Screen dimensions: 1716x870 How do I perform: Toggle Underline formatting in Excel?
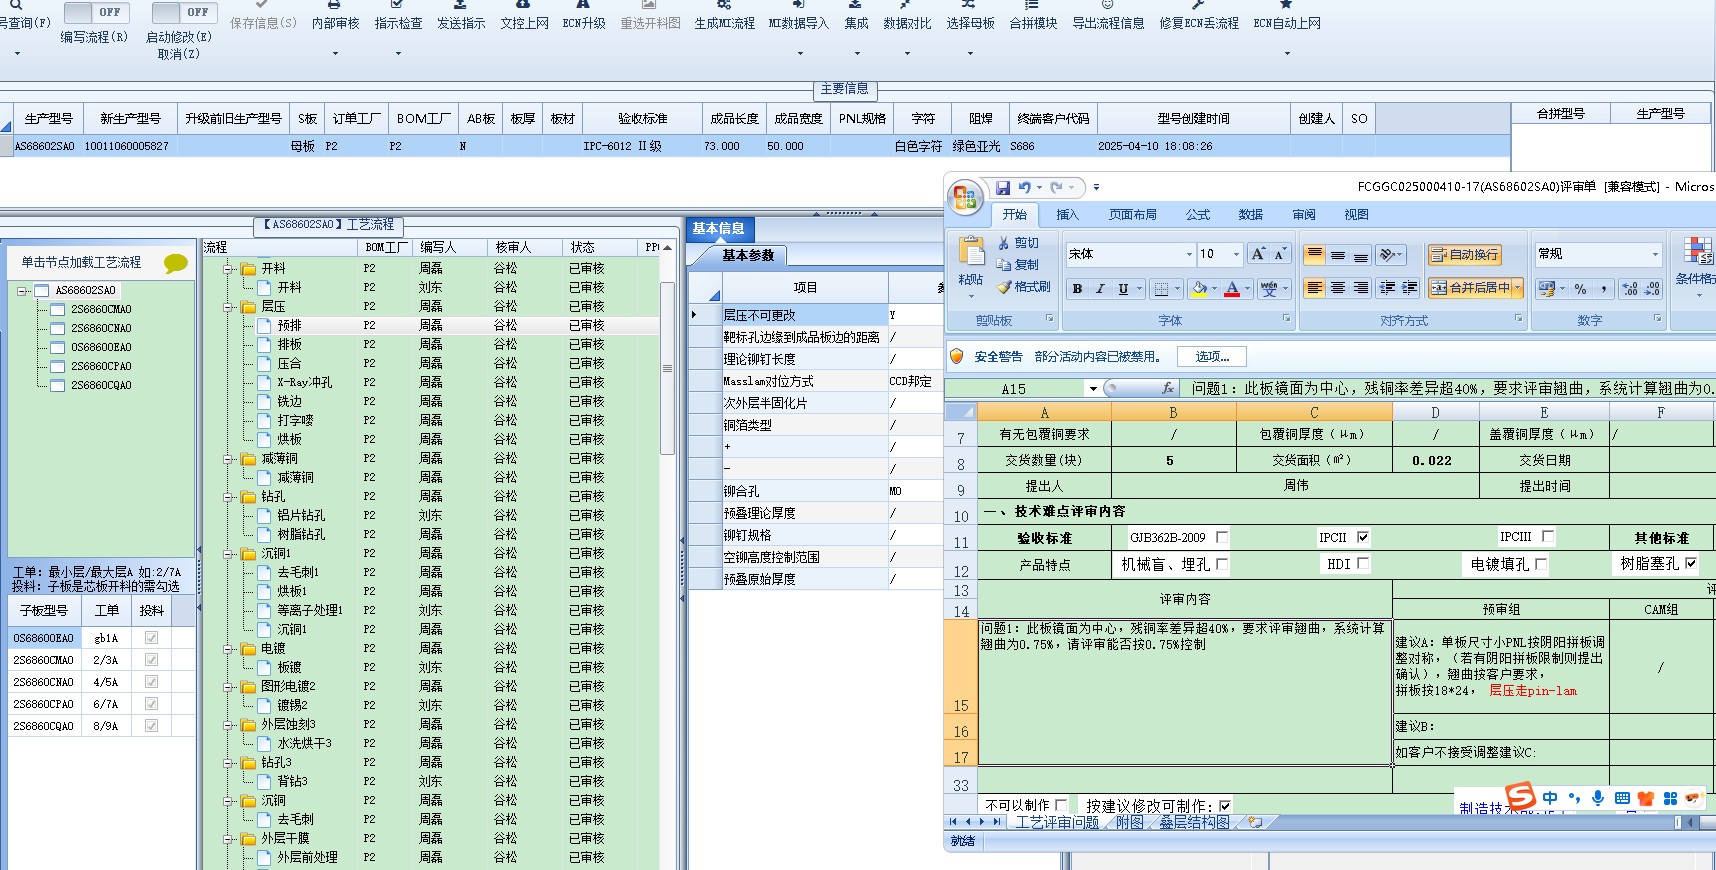(x=1123, y=289)
